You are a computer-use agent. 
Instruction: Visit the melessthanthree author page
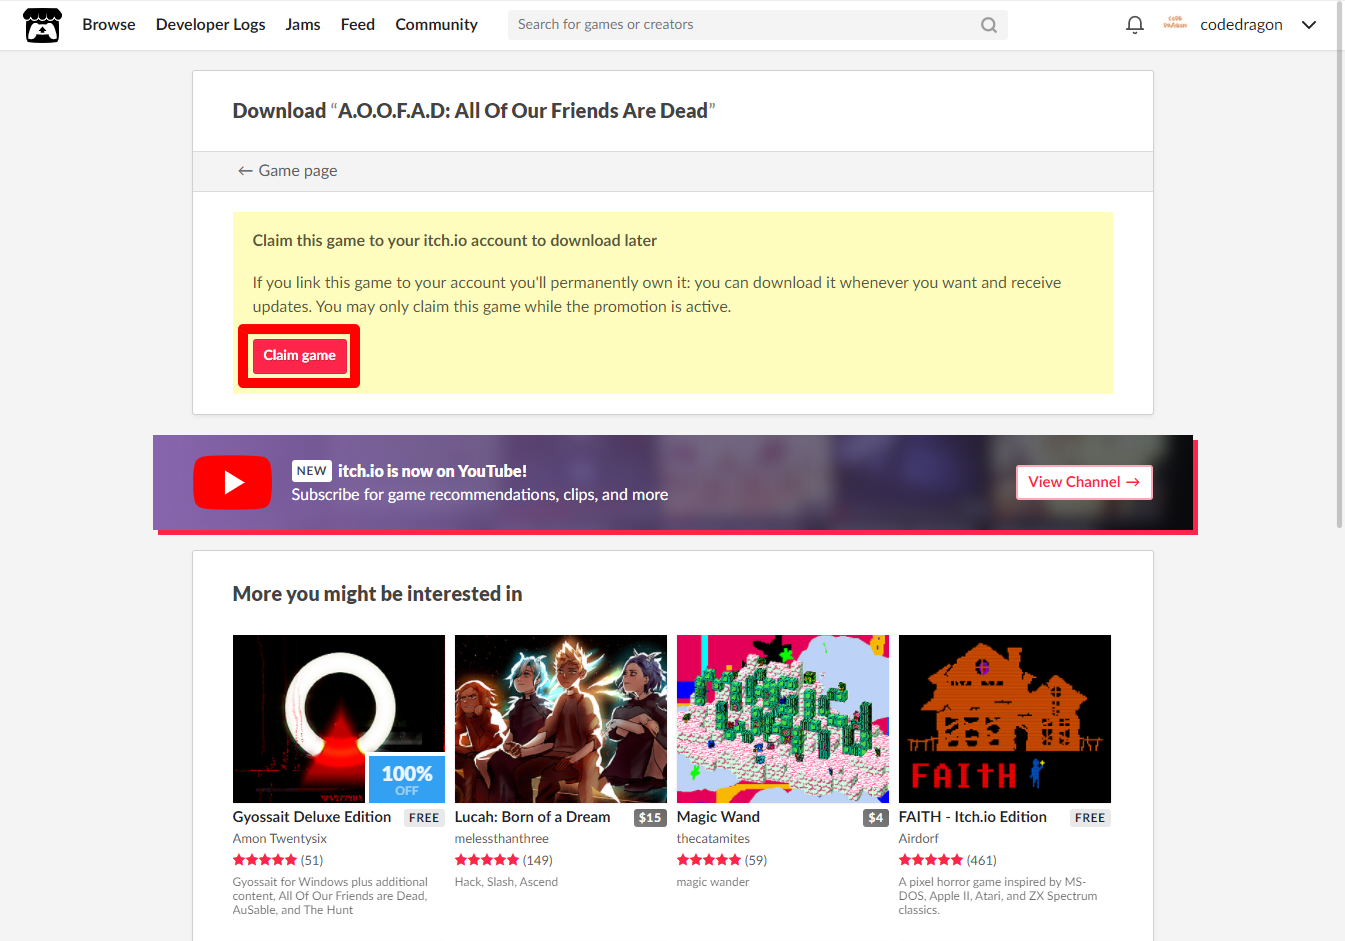(x=502, y=839)
